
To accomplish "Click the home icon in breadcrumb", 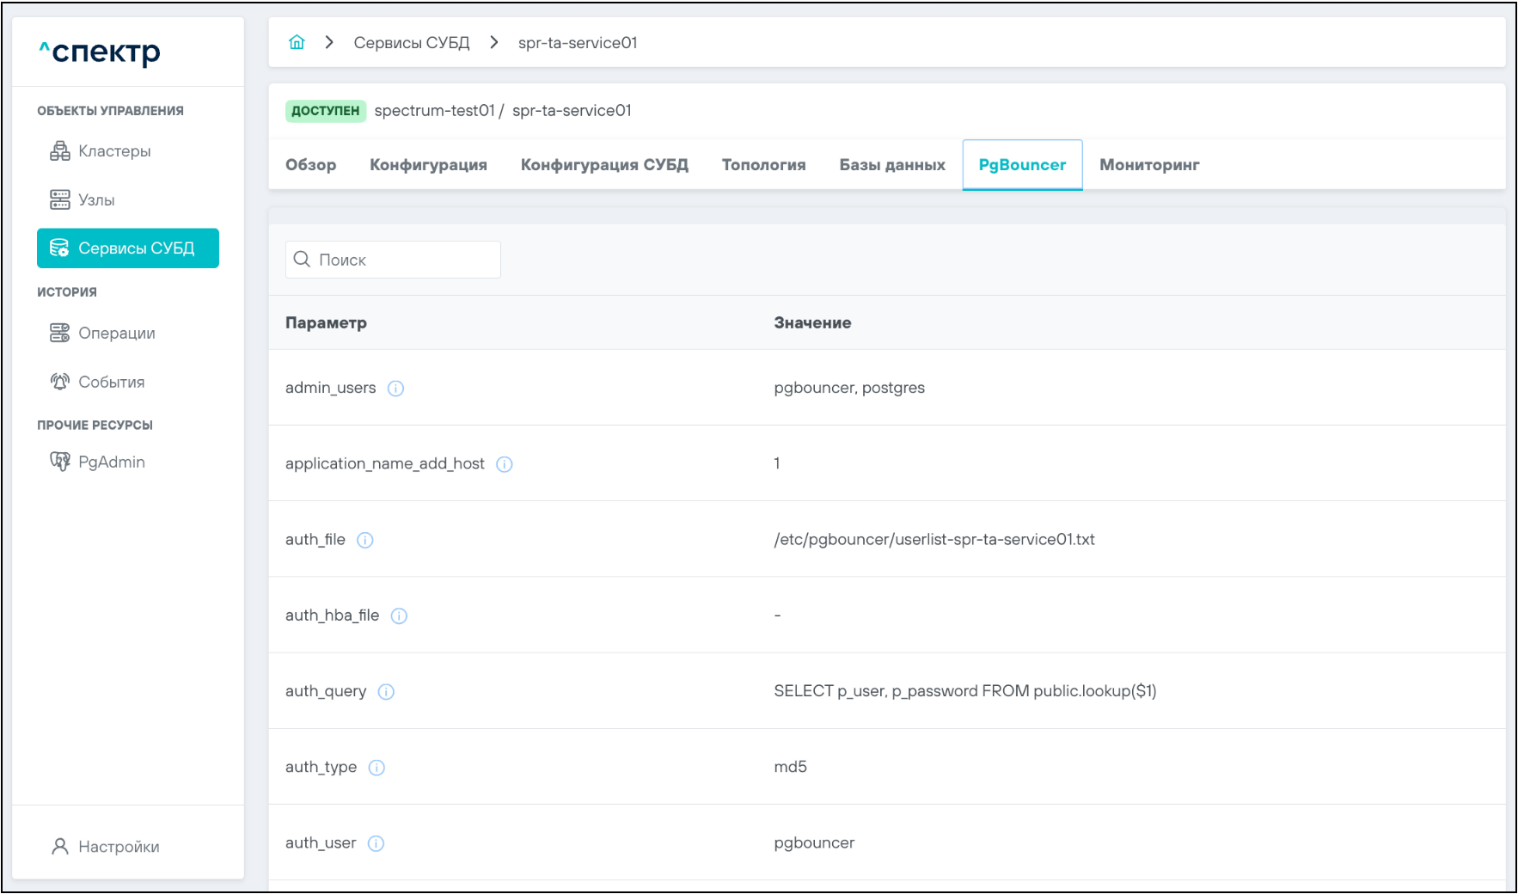I will click(297, 42).
